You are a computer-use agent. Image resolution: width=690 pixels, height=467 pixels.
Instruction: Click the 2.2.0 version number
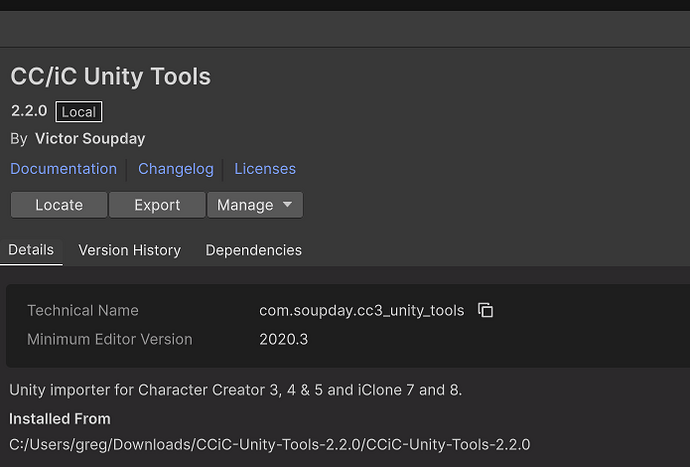(29, 111)
